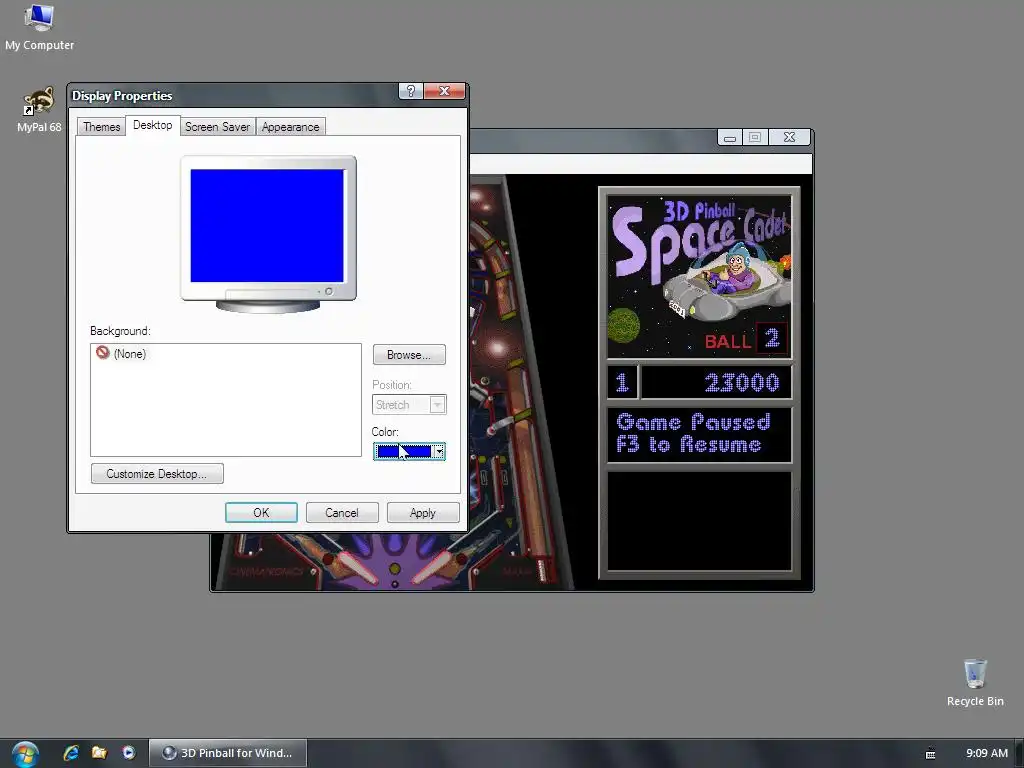Select the MyPal 68 desktop shortcut

pos(39,110)
